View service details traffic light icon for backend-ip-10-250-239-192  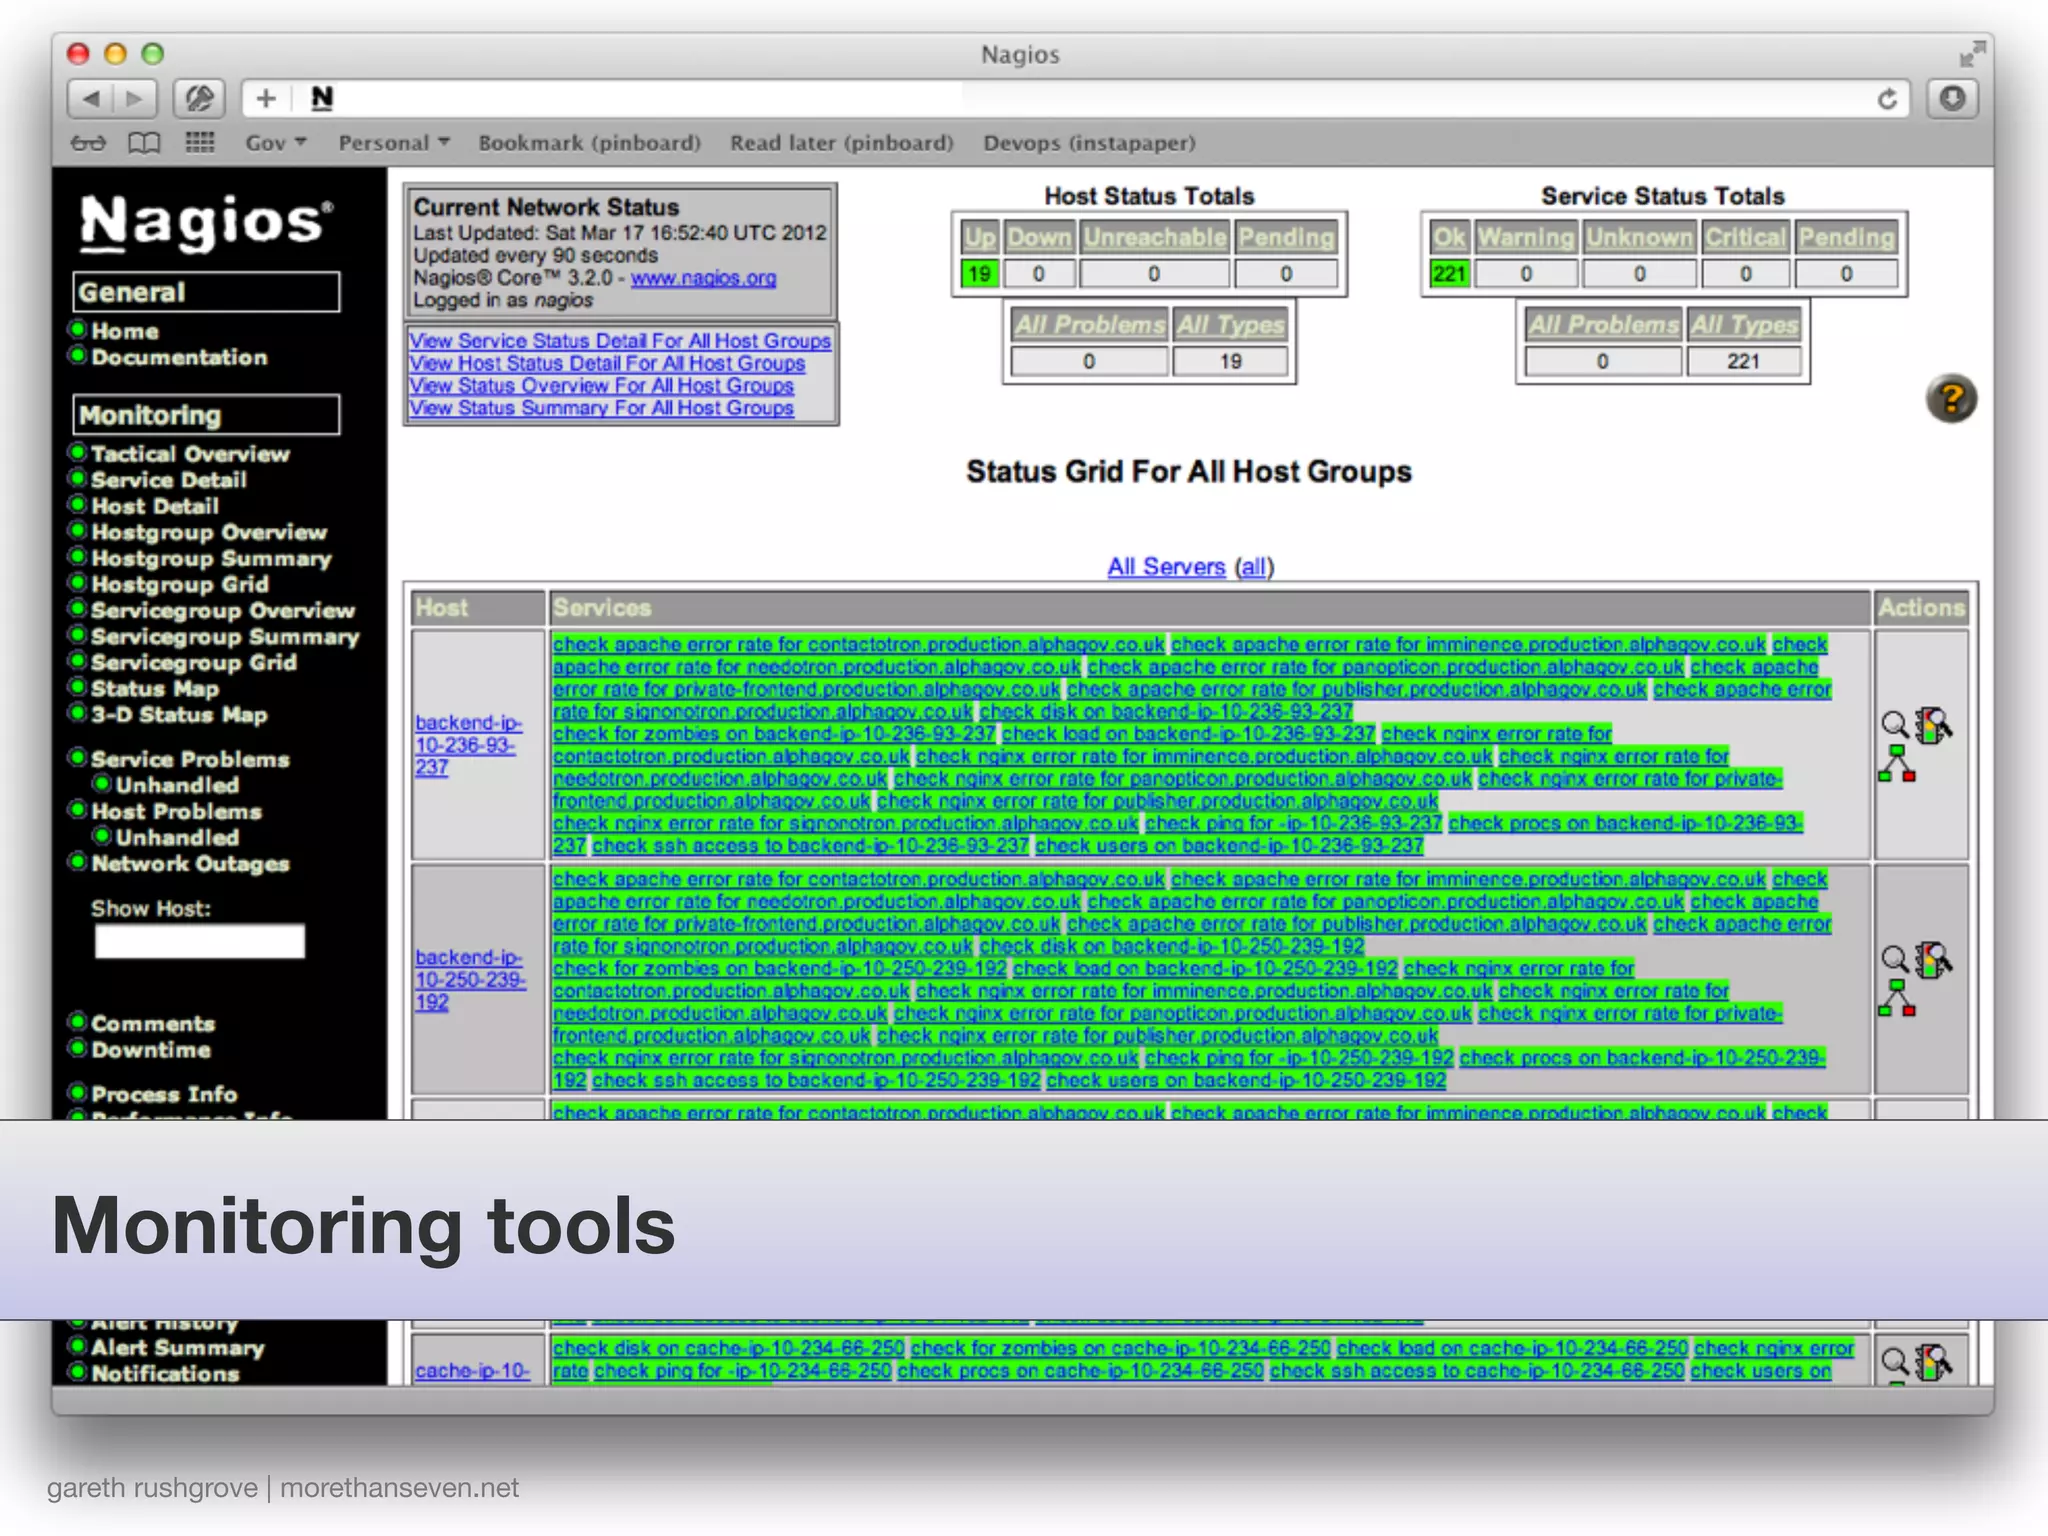tap(1933, 959)
